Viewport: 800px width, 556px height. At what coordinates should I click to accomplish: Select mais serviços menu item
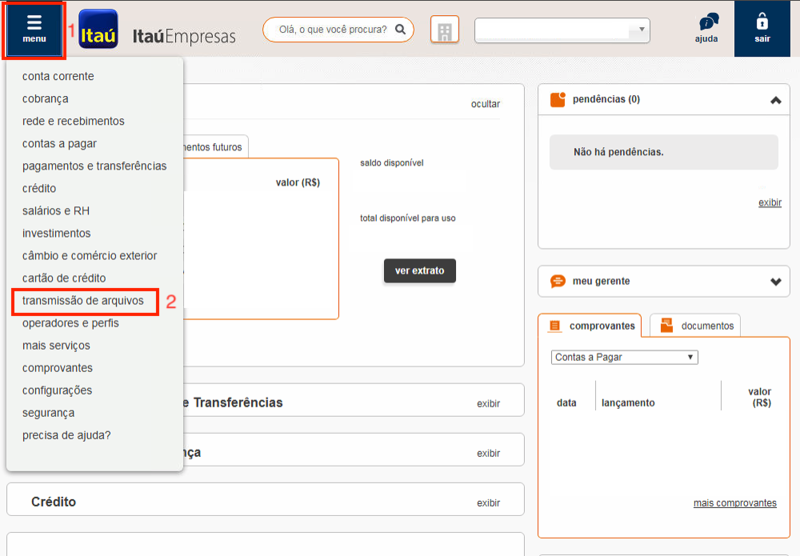(56, 345)
